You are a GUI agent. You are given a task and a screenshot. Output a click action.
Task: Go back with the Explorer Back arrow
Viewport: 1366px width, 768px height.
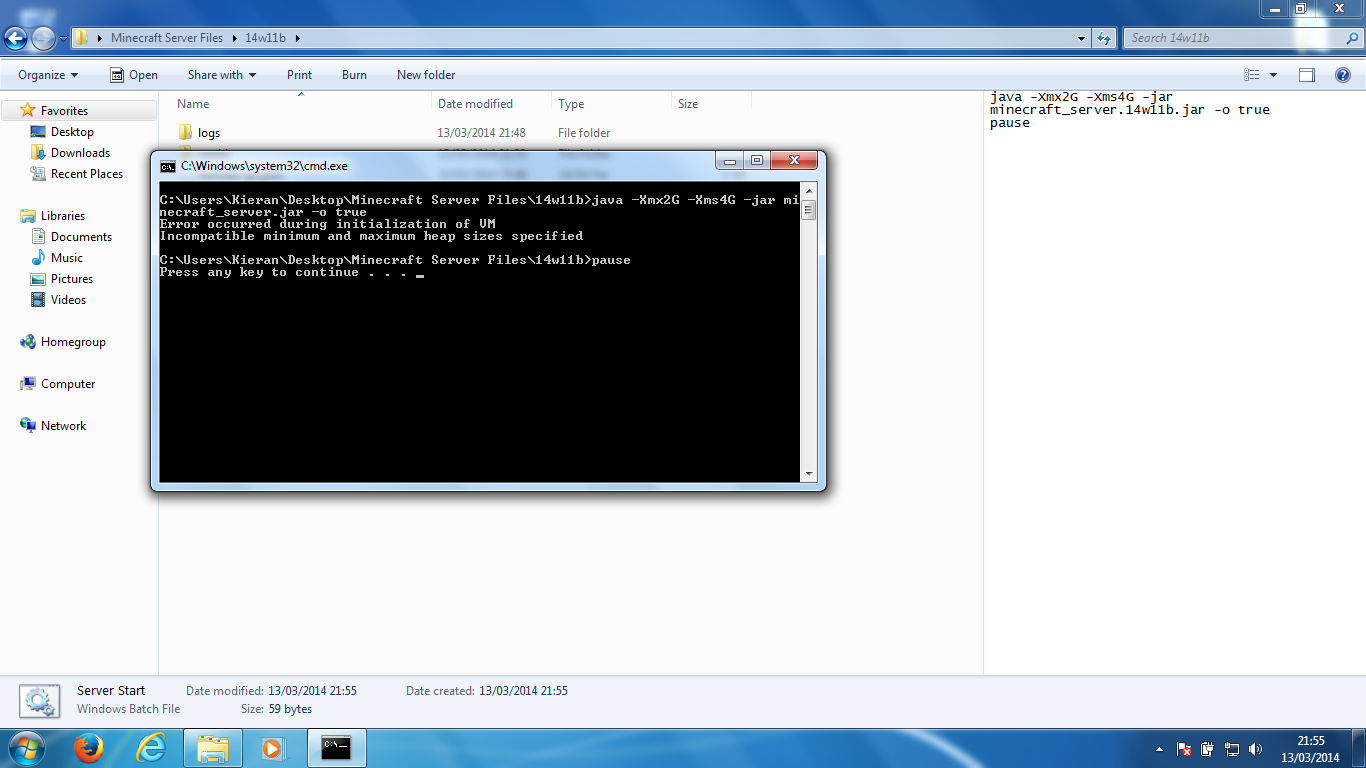(16, 38)
